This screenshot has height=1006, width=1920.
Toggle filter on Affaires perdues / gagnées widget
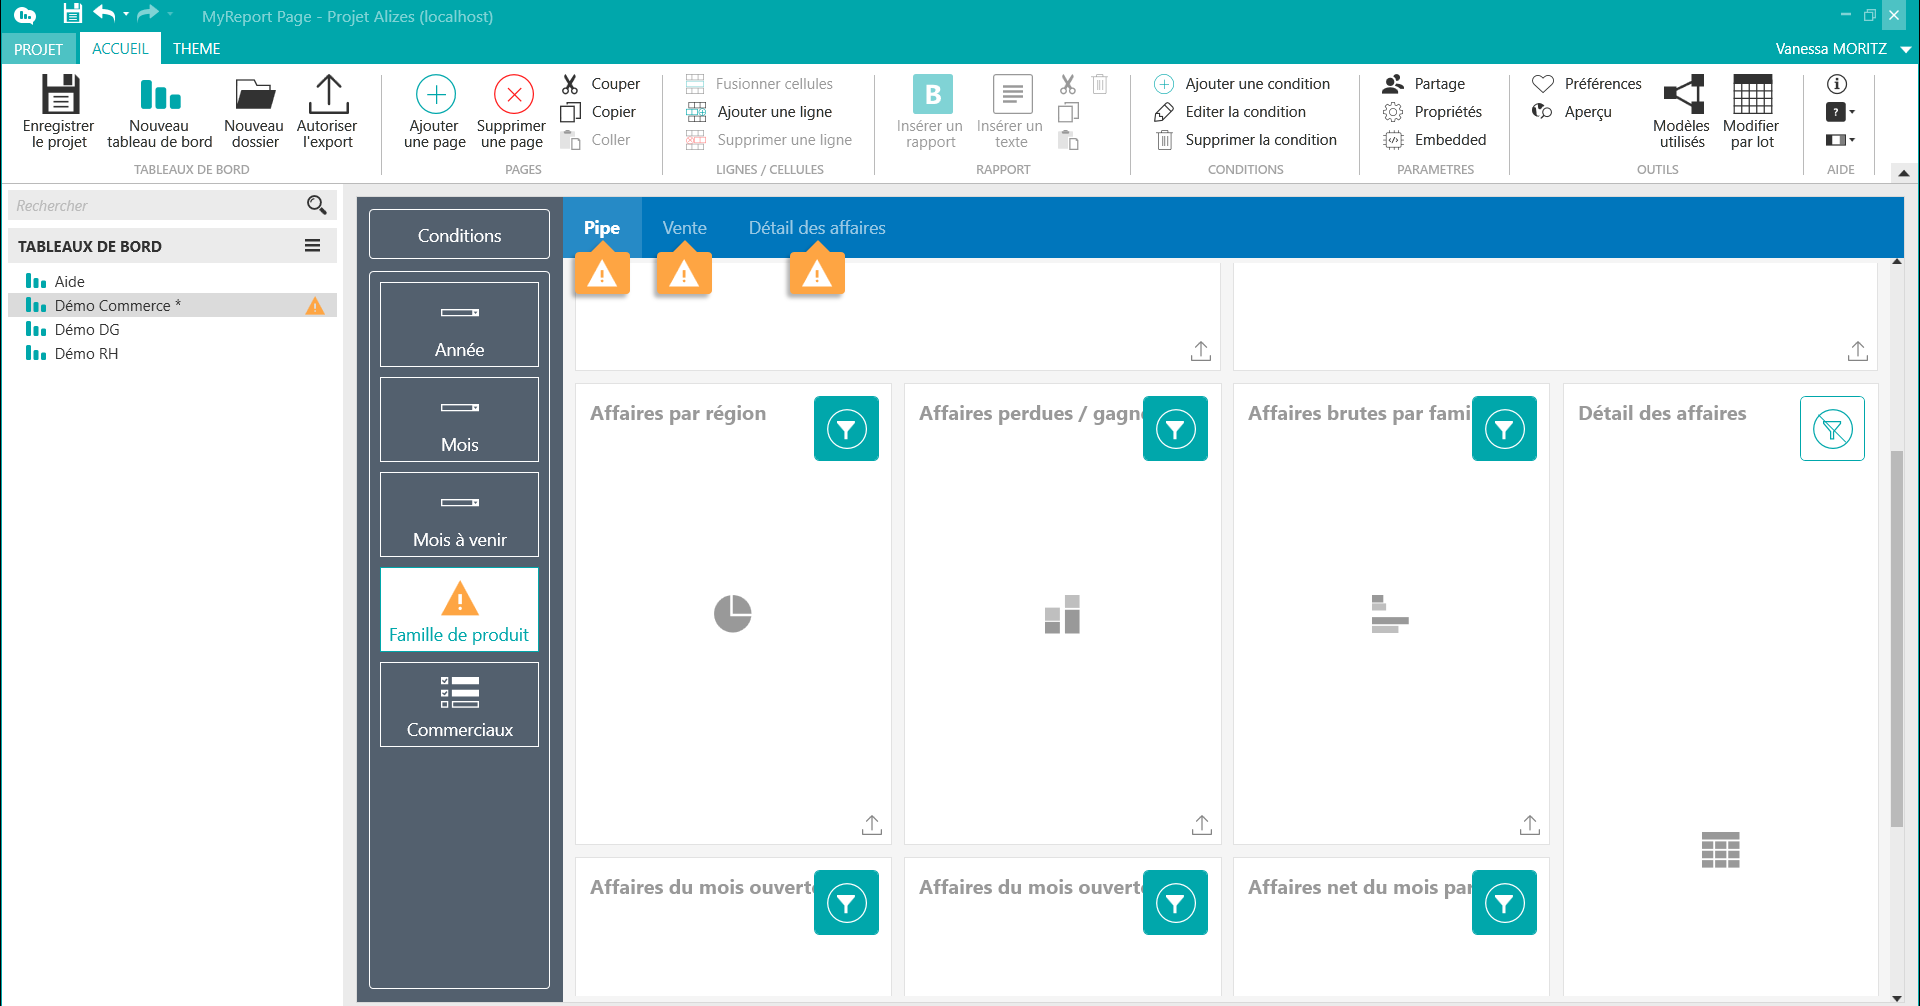[1175, 429]
